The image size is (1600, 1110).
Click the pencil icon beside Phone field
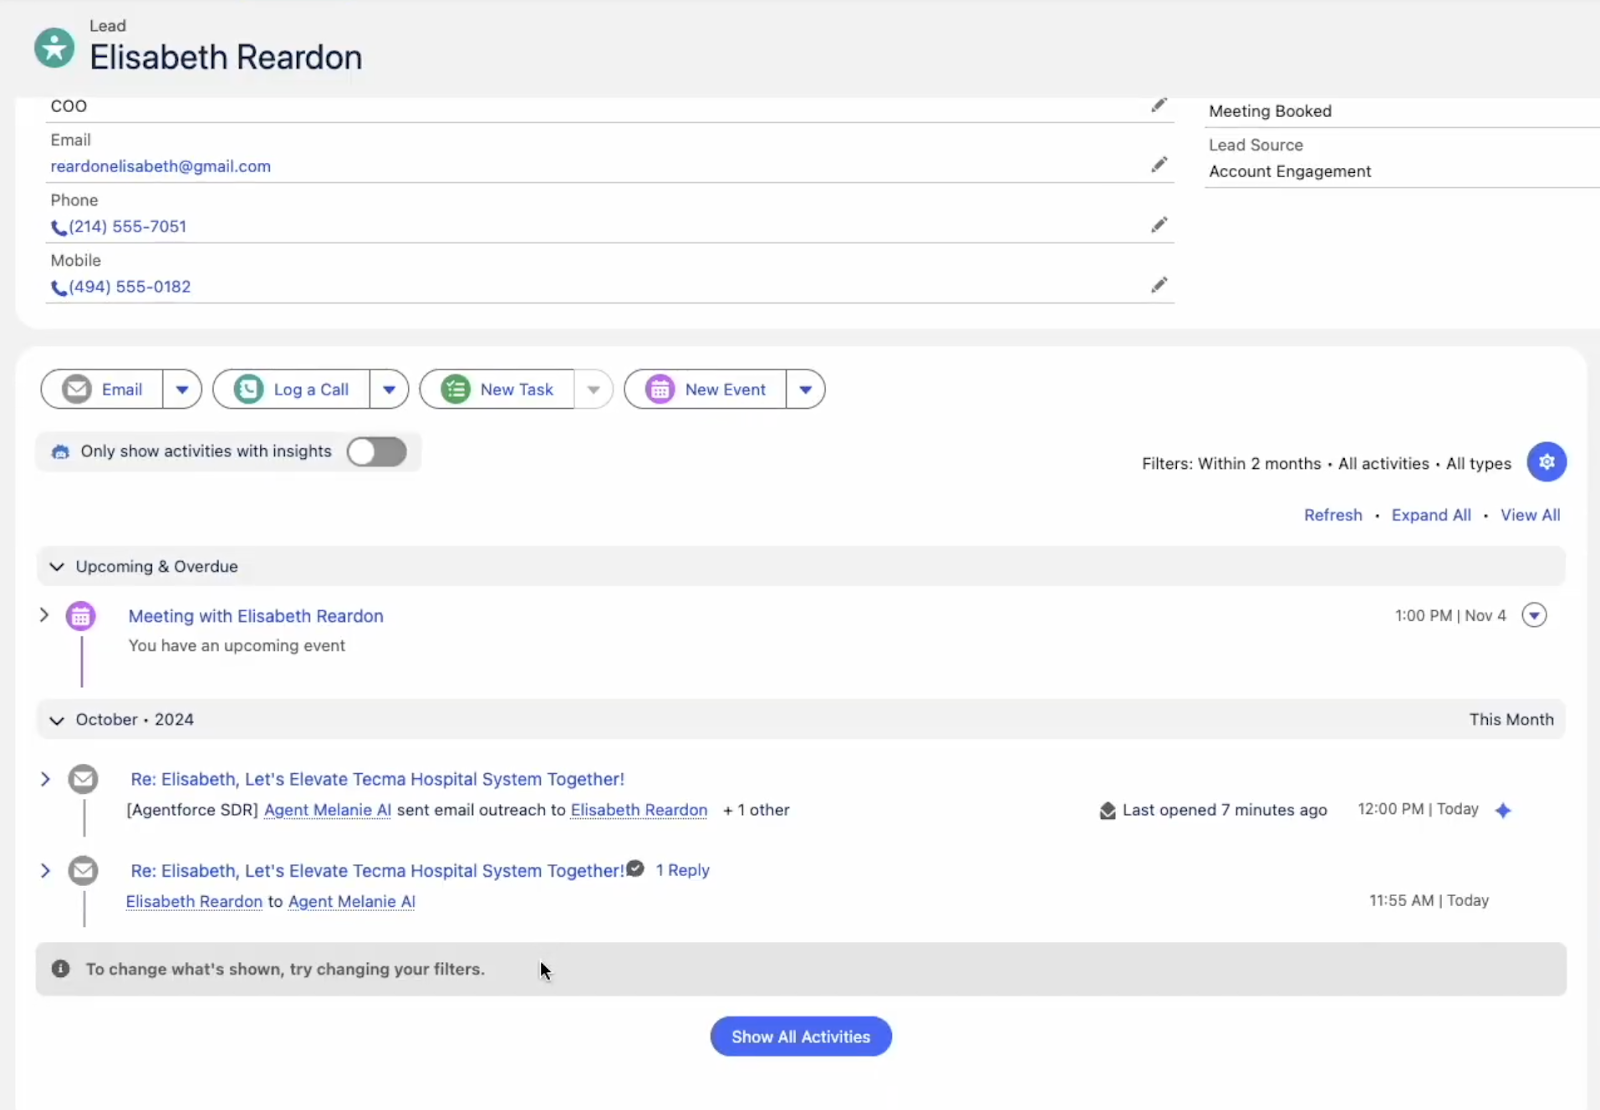[1159, 225]
